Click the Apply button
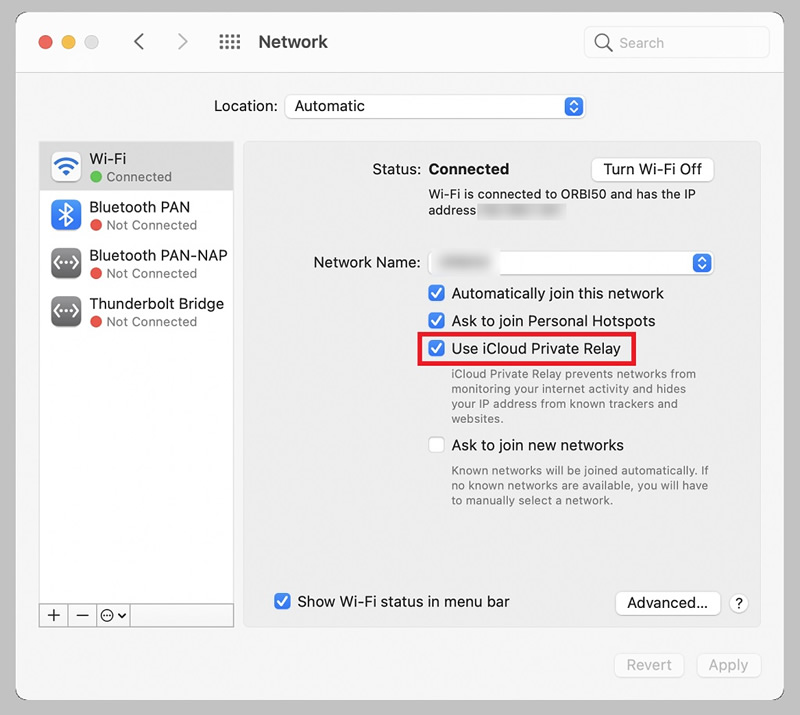The image size is (800, 715). pos(728,665)
